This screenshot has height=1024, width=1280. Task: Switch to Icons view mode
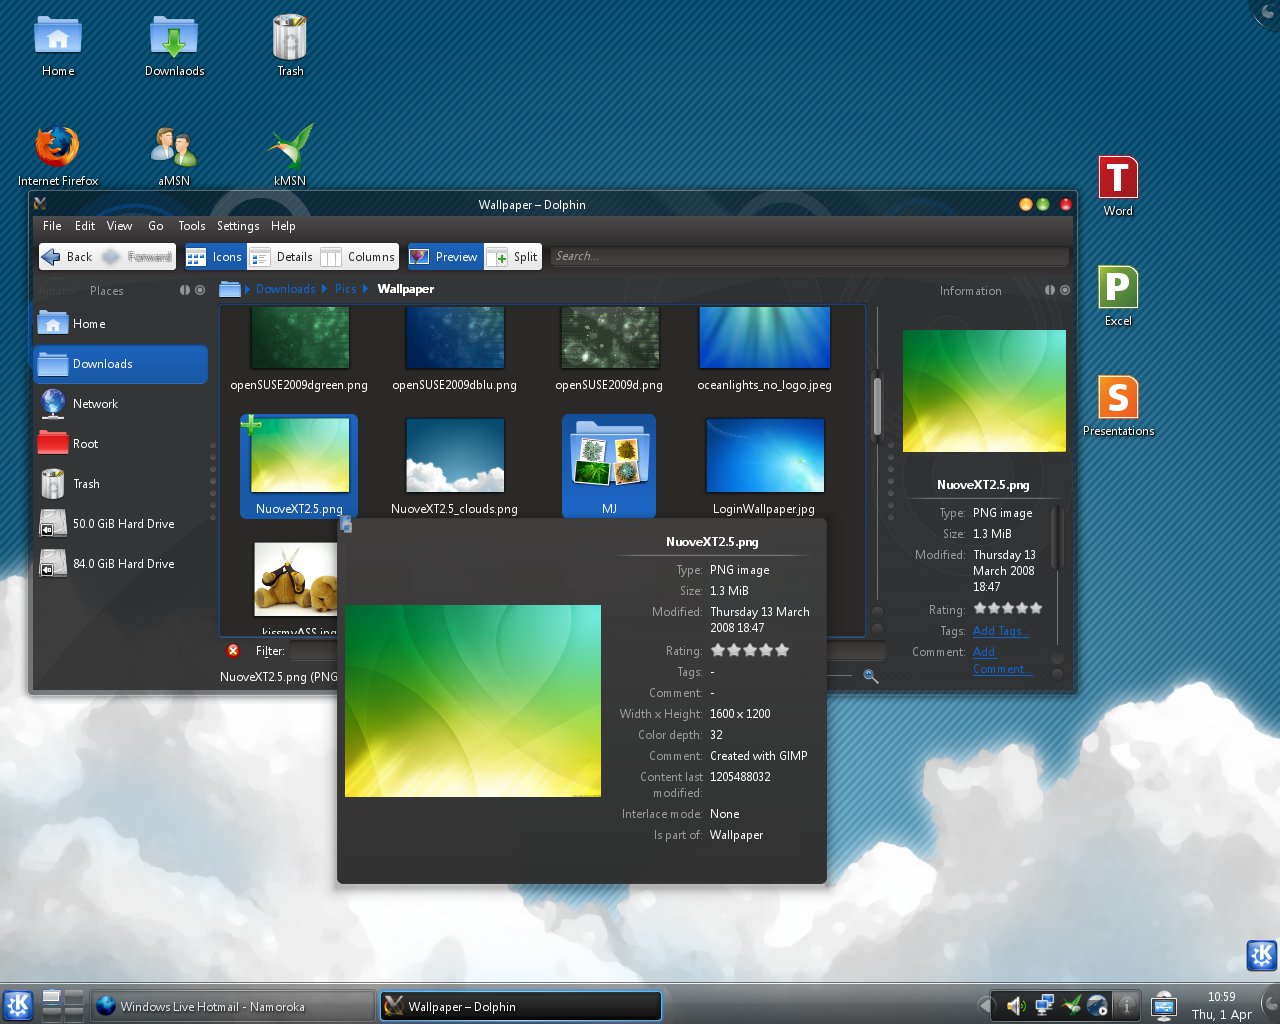click(x=215, y=257)
